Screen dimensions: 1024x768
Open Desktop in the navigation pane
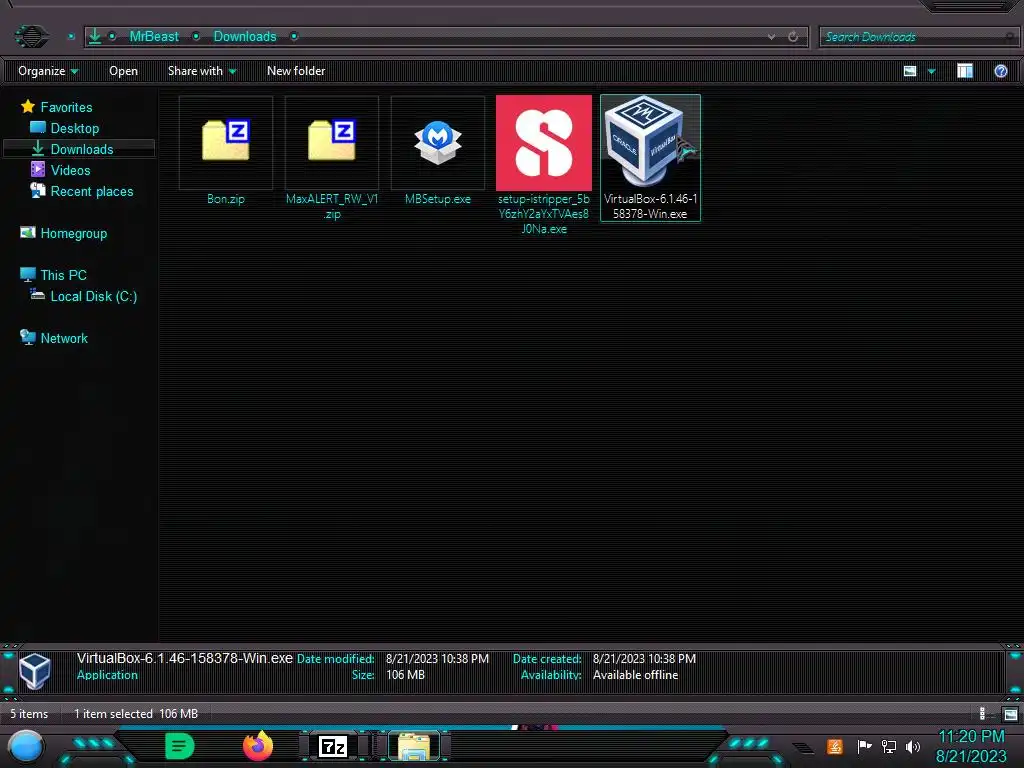75,128
